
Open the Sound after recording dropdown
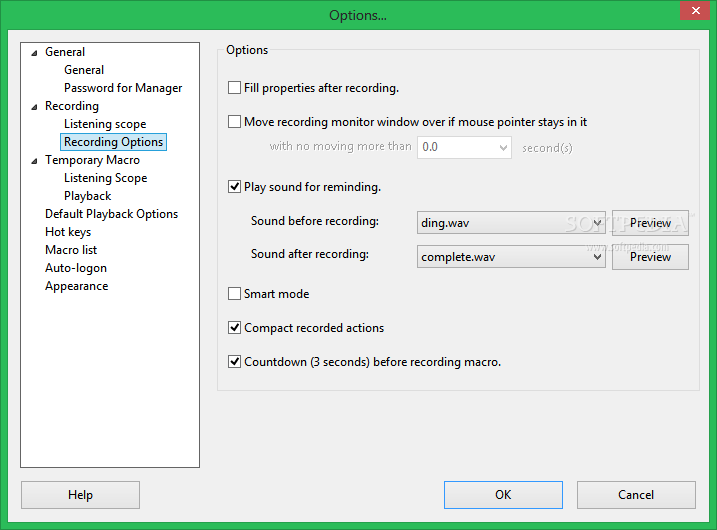pyautogui.click(x=511, y=257)
